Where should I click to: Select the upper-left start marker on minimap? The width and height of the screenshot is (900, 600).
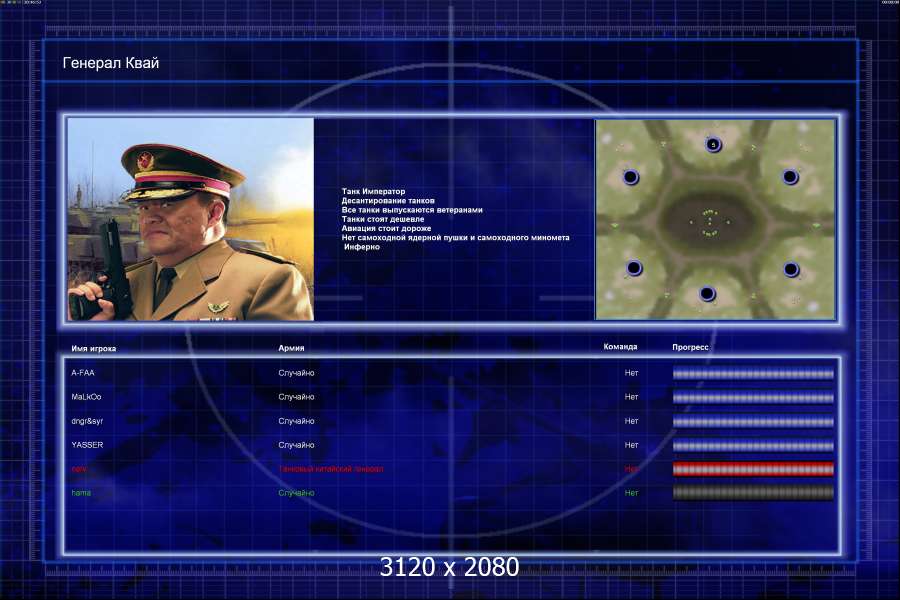tap(630, 177)
